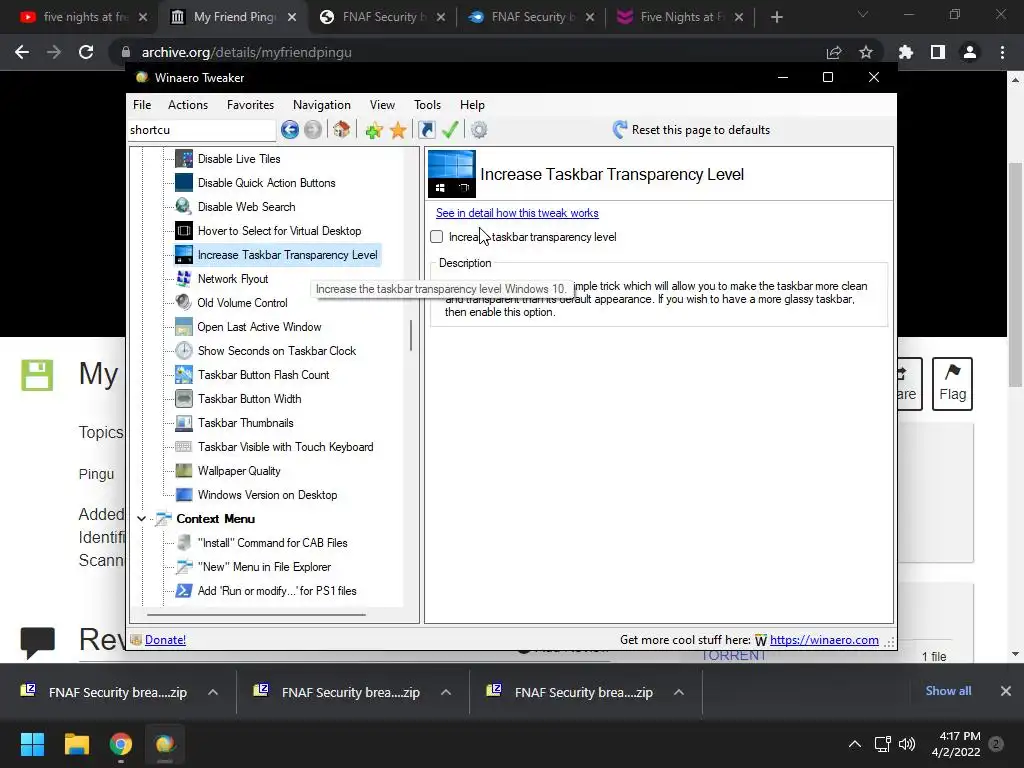Click the Winaero Tweaker taskbar icon

point(165,744)
